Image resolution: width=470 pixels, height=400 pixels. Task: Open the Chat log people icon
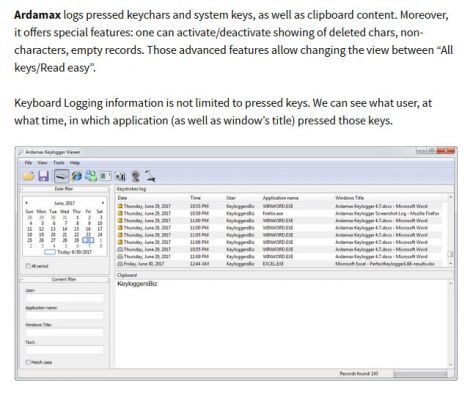(91, 176)
